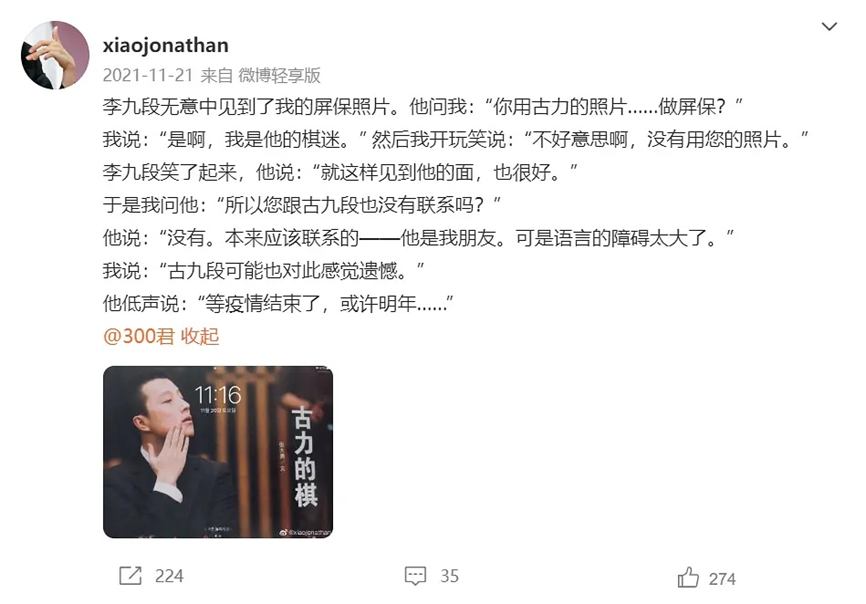Click the @xiaojonathan watermark on photo

305,532
